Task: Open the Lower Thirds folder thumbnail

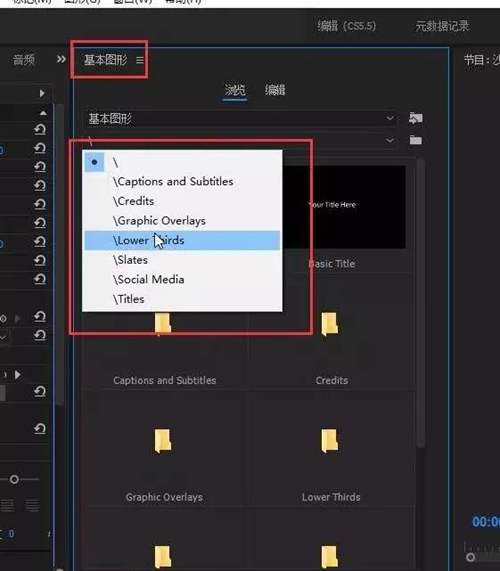Action: coord(330,441)
